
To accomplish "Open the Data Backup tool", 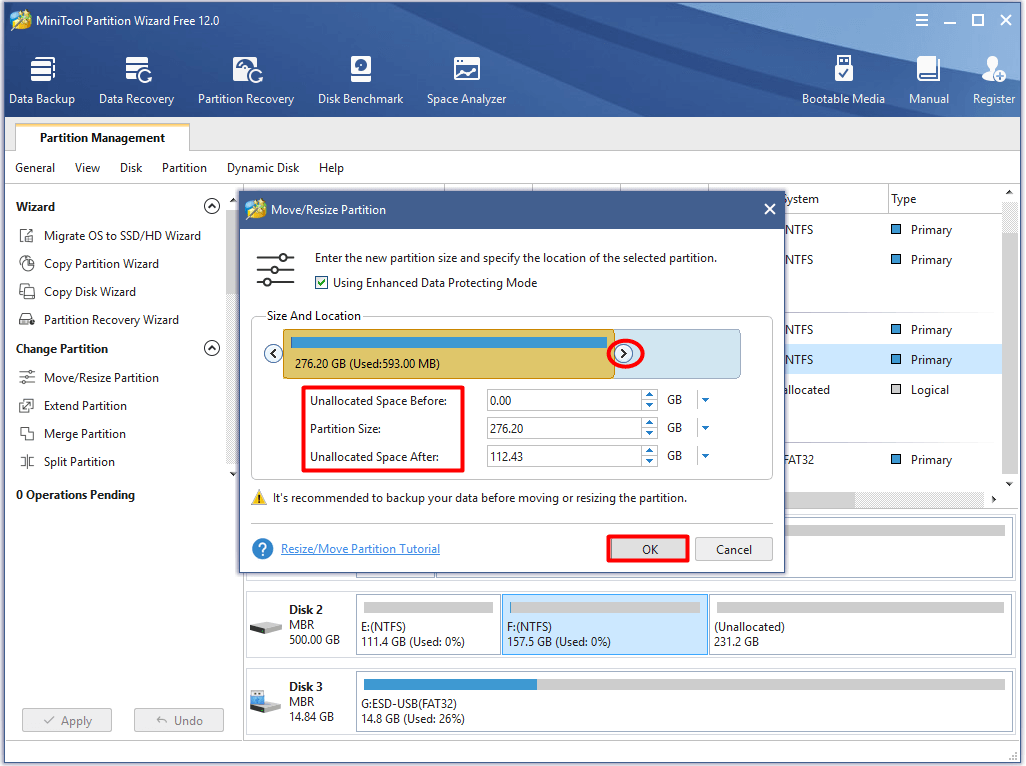I will [42, 80].
